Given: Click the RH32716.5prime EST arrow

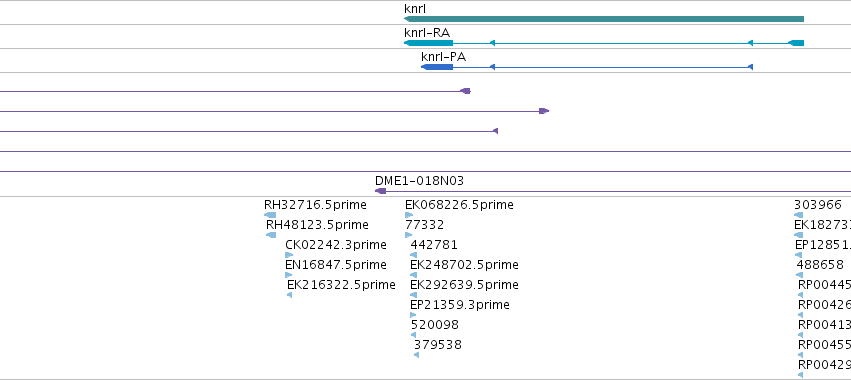Looking at the screenshot, I should (270, 215).
